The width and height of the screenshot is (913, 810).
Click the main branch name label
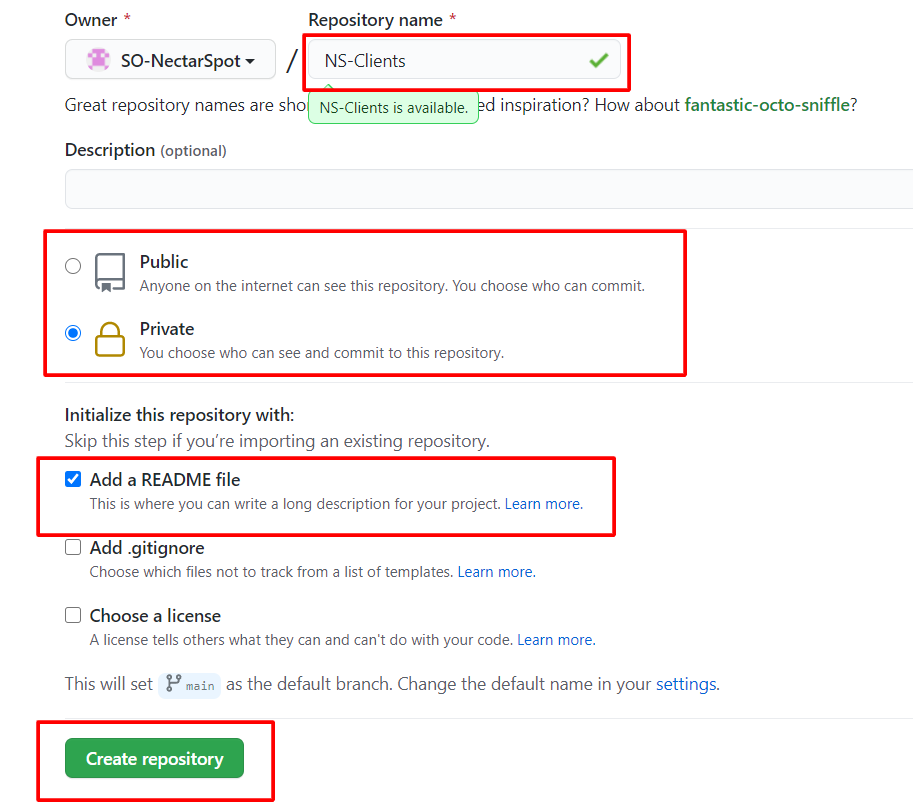(200, 686)
